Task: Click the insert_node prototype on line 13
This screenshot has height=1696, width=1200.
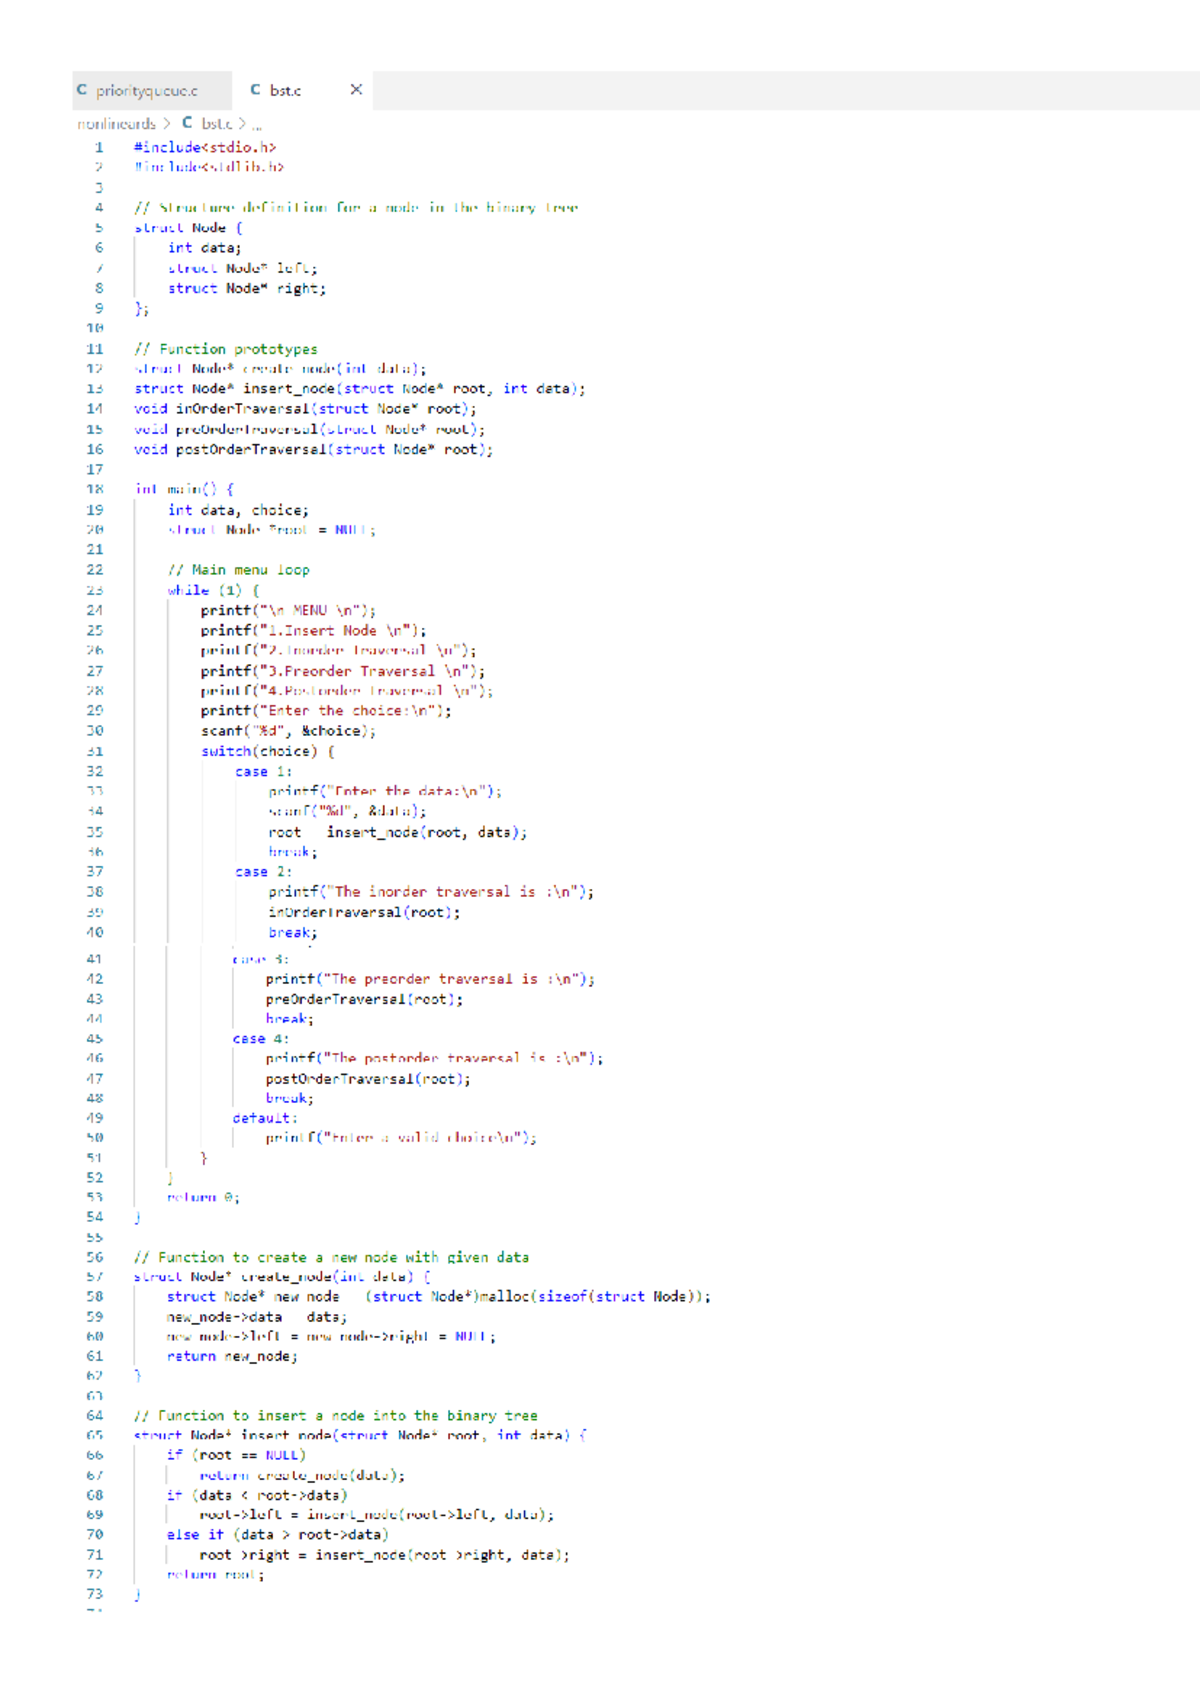Action: tap(360, 389)
